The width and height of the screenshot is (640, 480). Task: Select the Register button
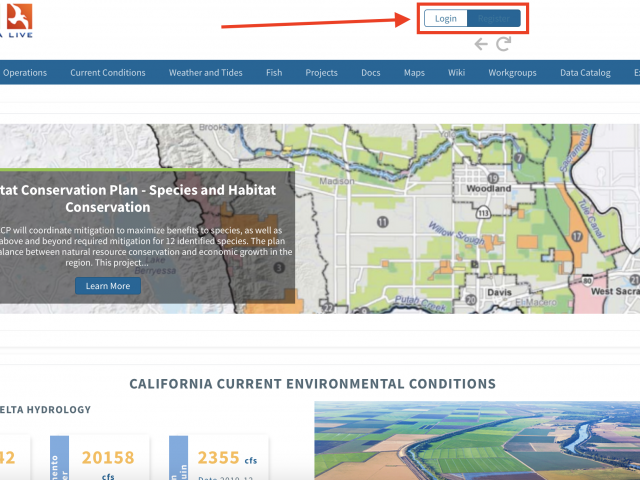pyautogui.click(x=494, y=19)
